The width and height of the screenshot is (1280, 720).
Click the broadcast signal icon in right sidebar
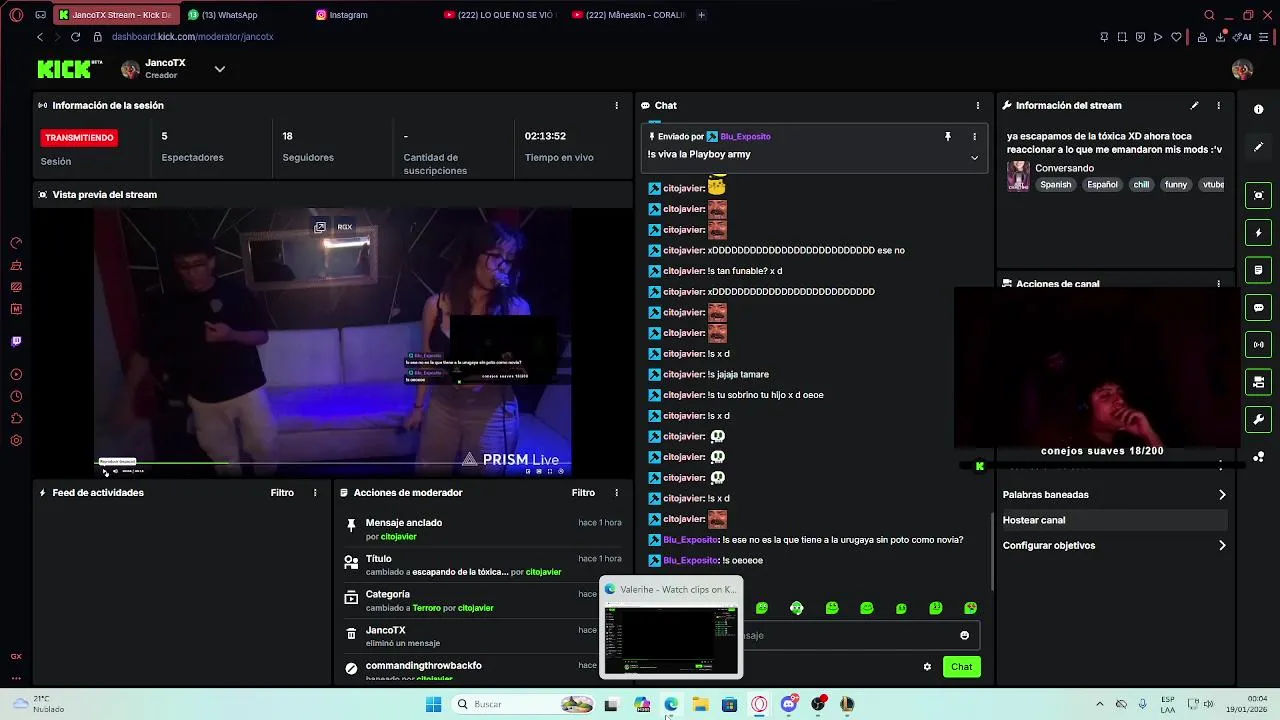[x=1259, y=345]
